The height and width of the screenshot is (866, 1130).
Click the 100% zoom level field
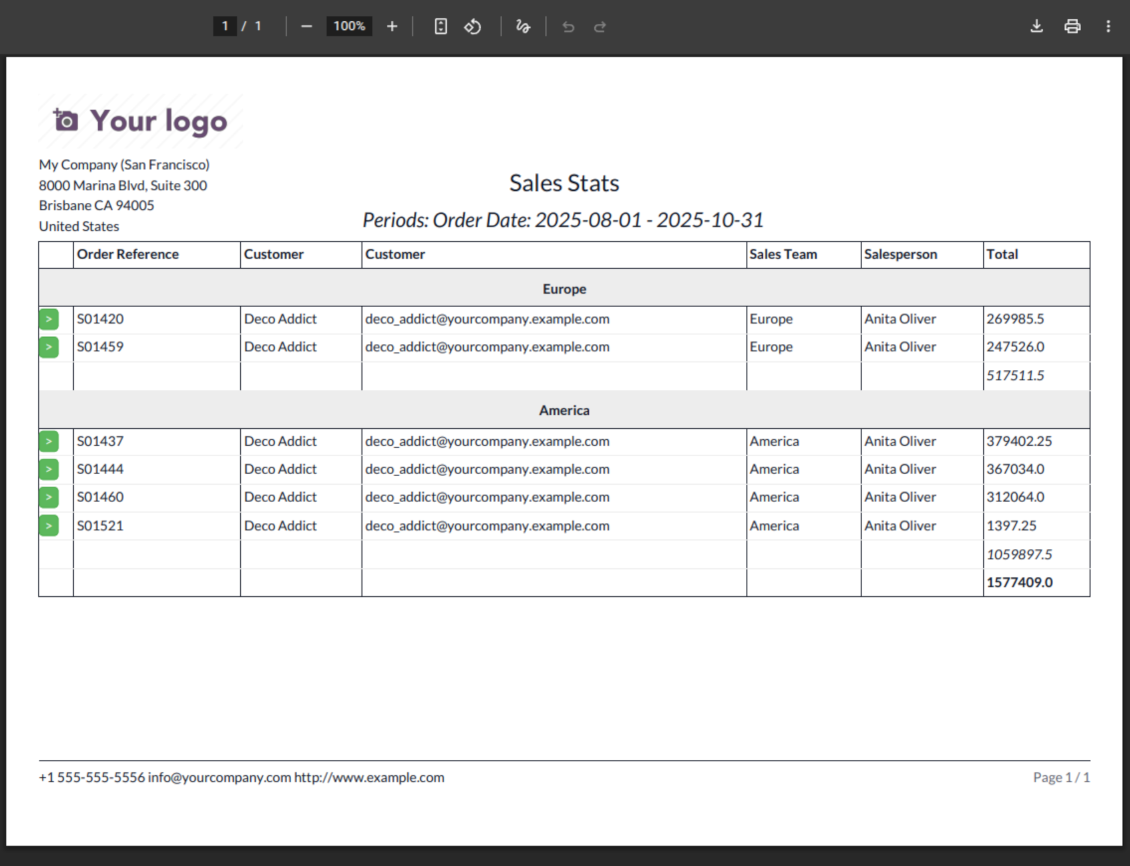[349, 26]
